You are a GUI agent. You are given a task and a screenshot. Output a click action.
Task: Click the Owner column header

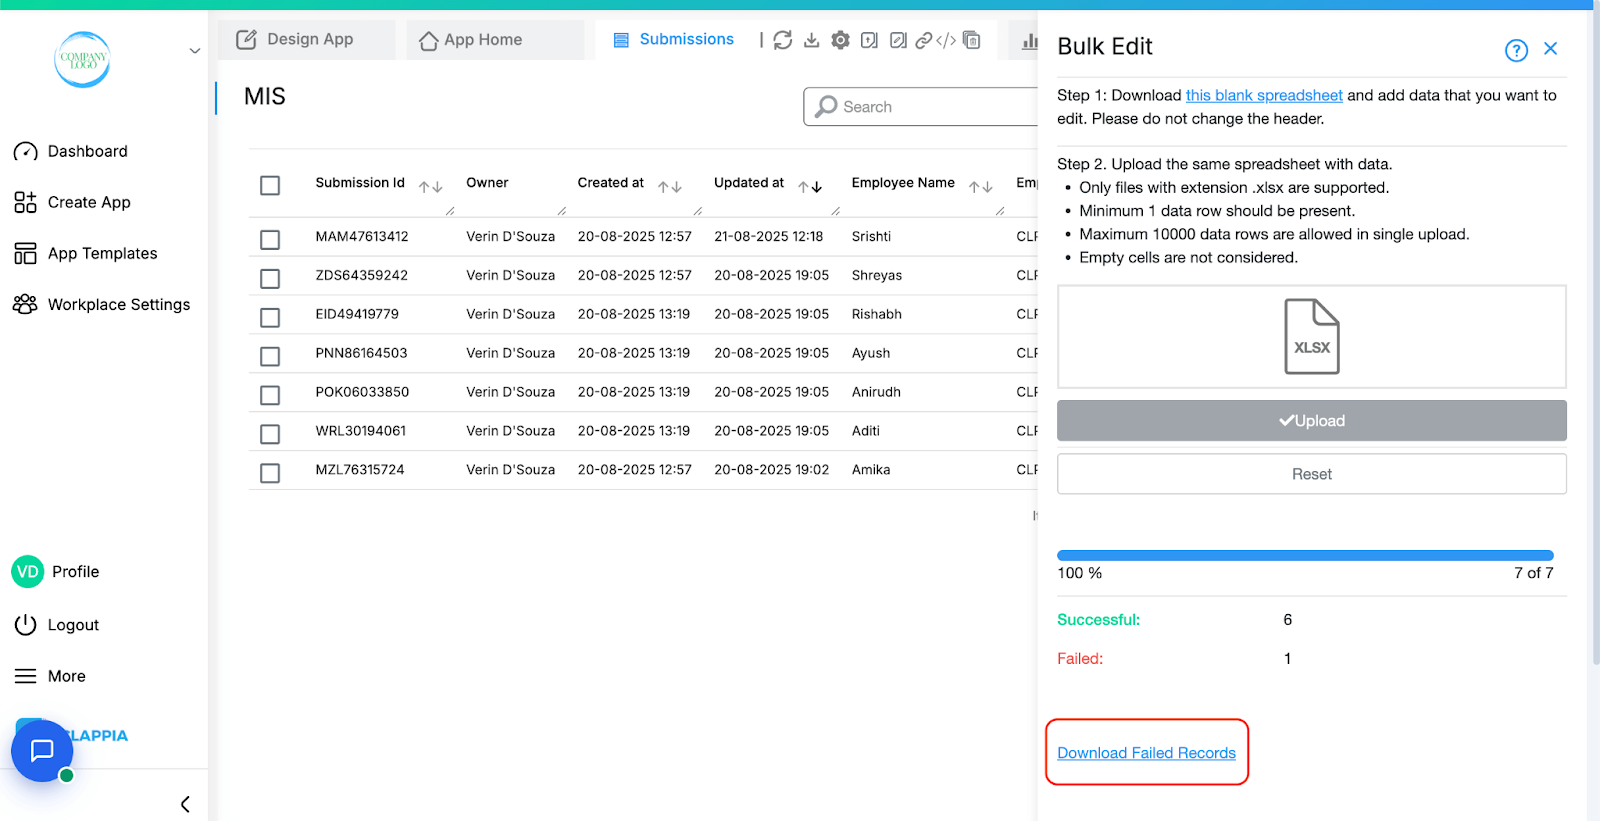click(487, 183)
